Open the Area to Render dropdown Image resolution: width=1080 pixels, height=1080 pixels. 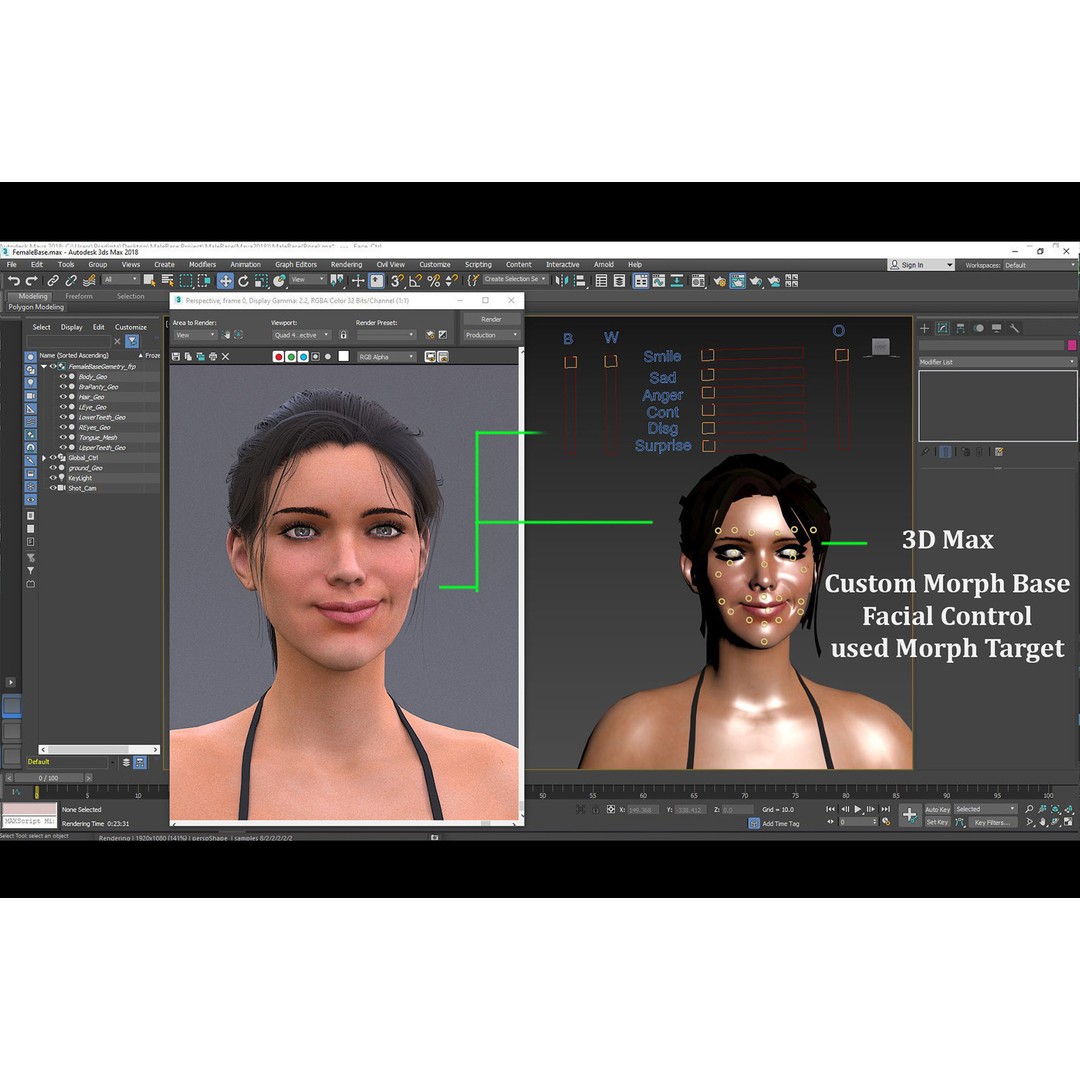click(x=195, y=335)
